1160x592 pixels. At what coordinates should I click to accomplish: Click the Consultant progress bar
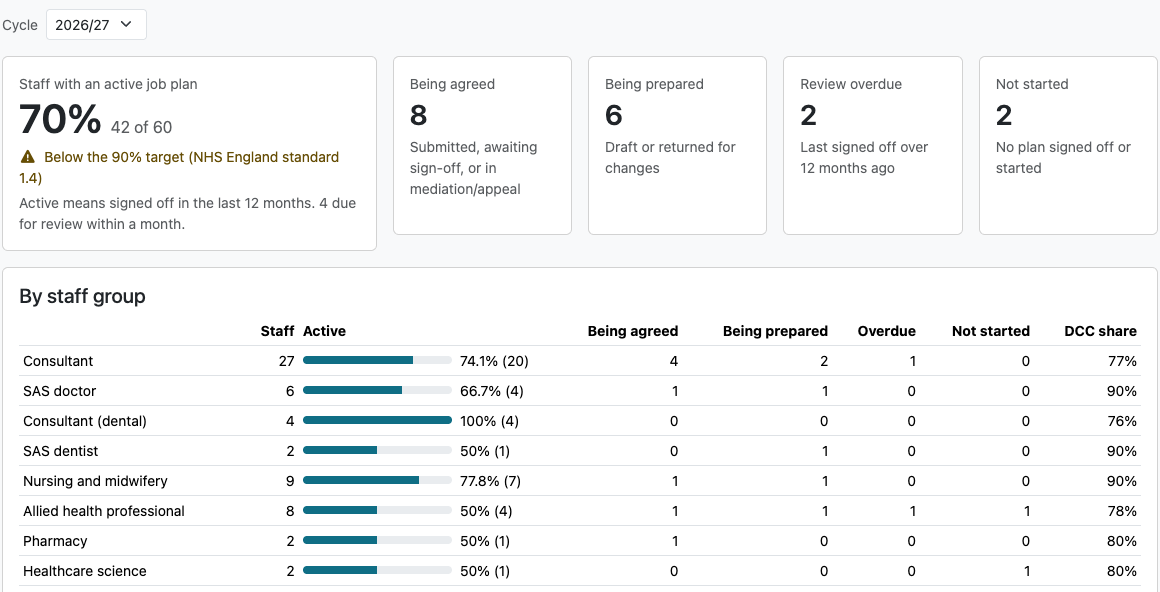pyautogui.click(x=377, y=360)
